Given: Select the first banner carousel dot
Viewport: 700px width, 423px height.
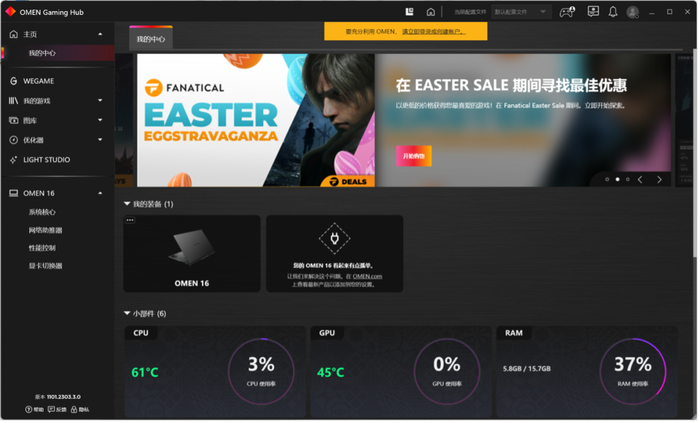Looking at the screenshot, I should pos(607,179).
